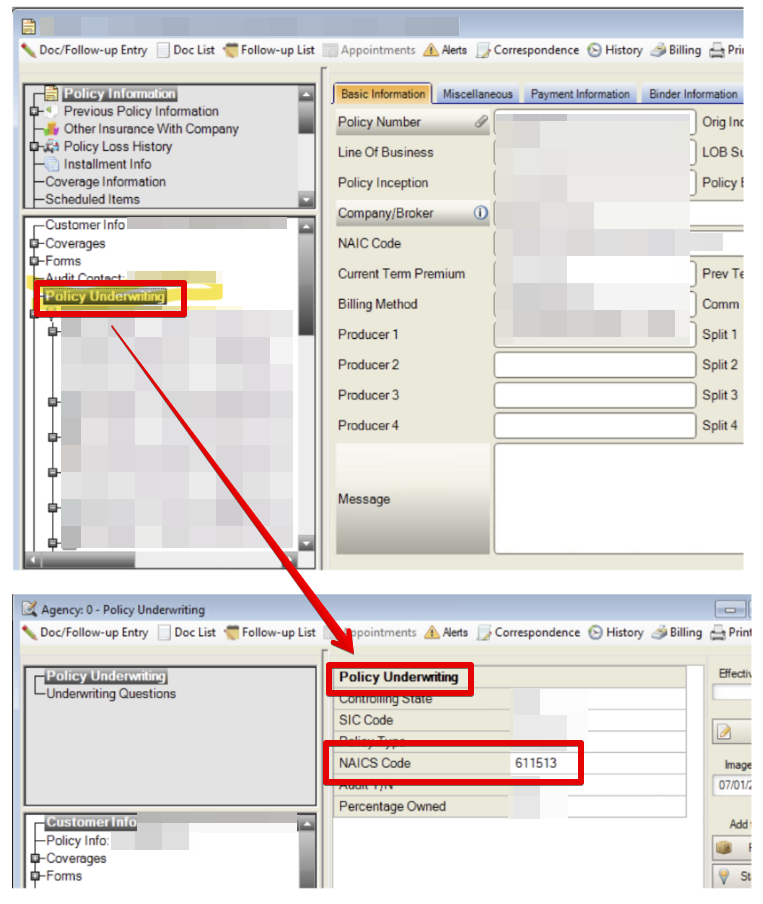Screen dimensions: 763x904
Task: Open Payment Information tab
Action: (x=580, y=94)
